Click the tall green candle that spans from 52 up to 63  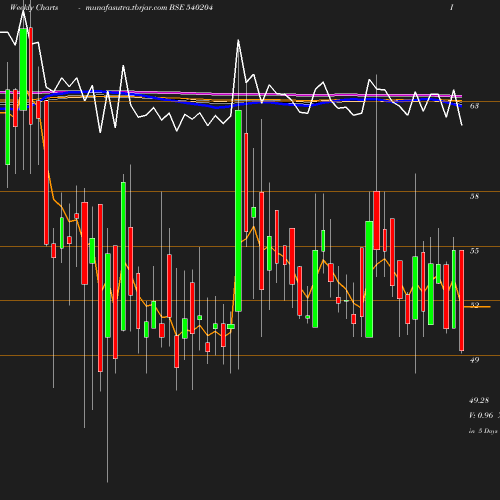point(238,211)
